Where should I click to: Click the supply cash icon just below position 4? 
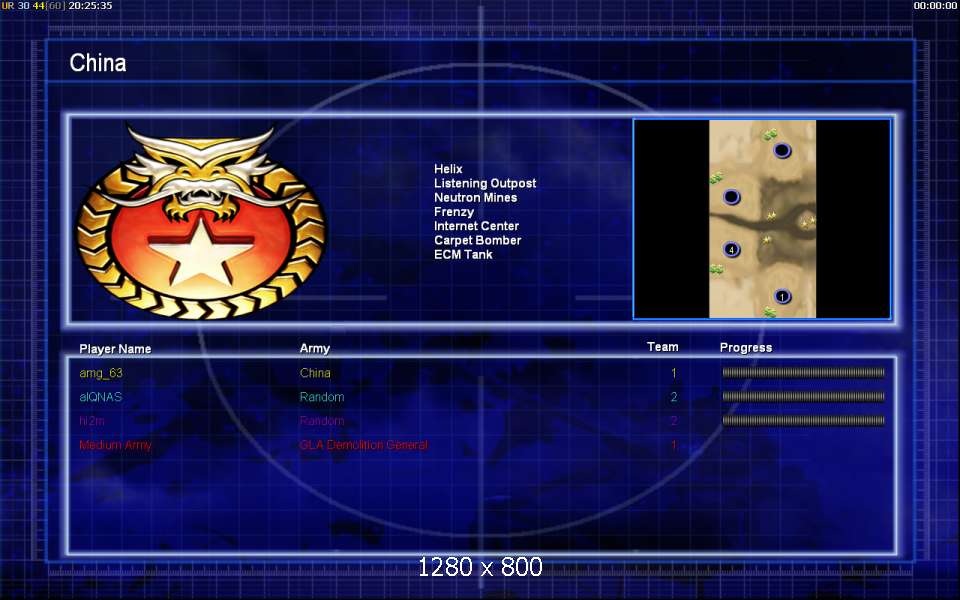click(716, 269)
